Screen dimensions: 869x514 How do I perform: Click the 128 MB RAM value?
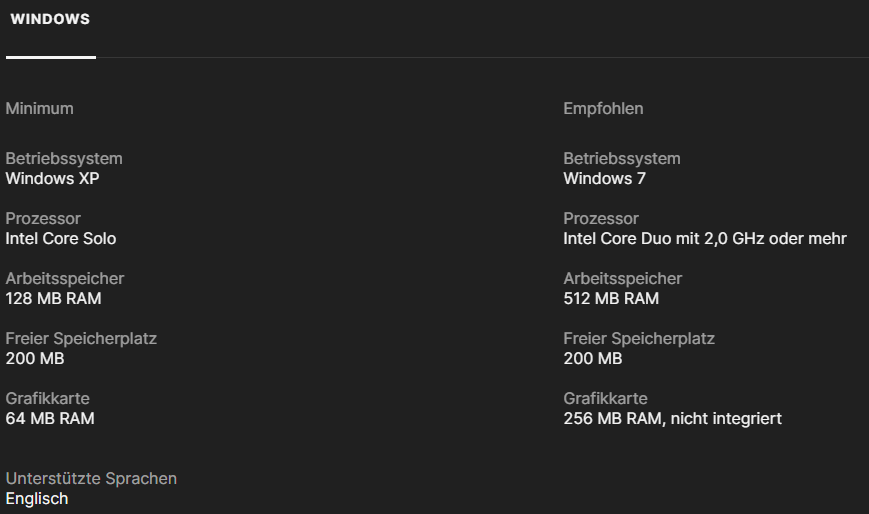point(53,299)
